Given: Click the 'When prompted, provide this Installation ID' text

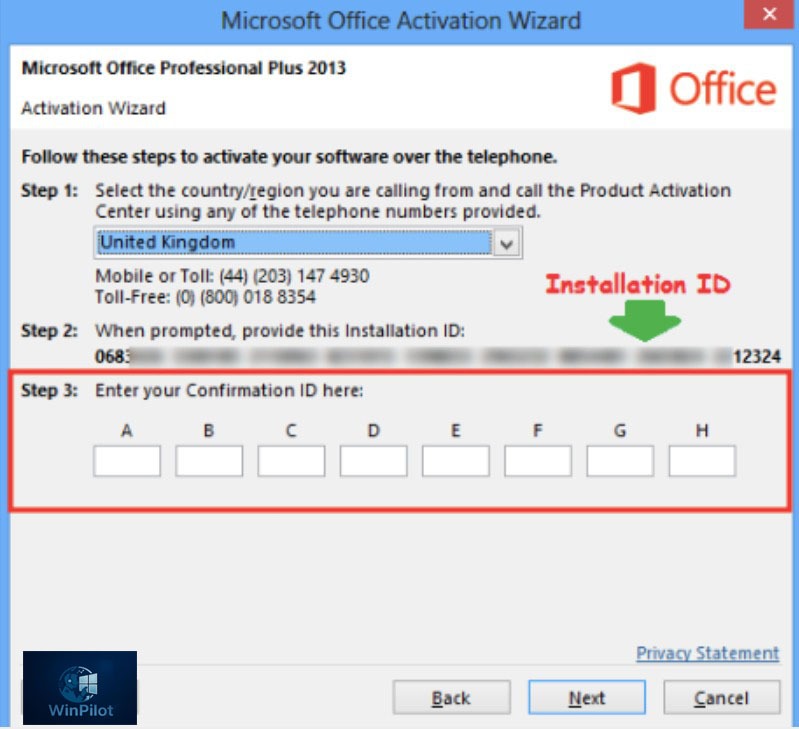Looking at the screenshot, I should point(280,331).
